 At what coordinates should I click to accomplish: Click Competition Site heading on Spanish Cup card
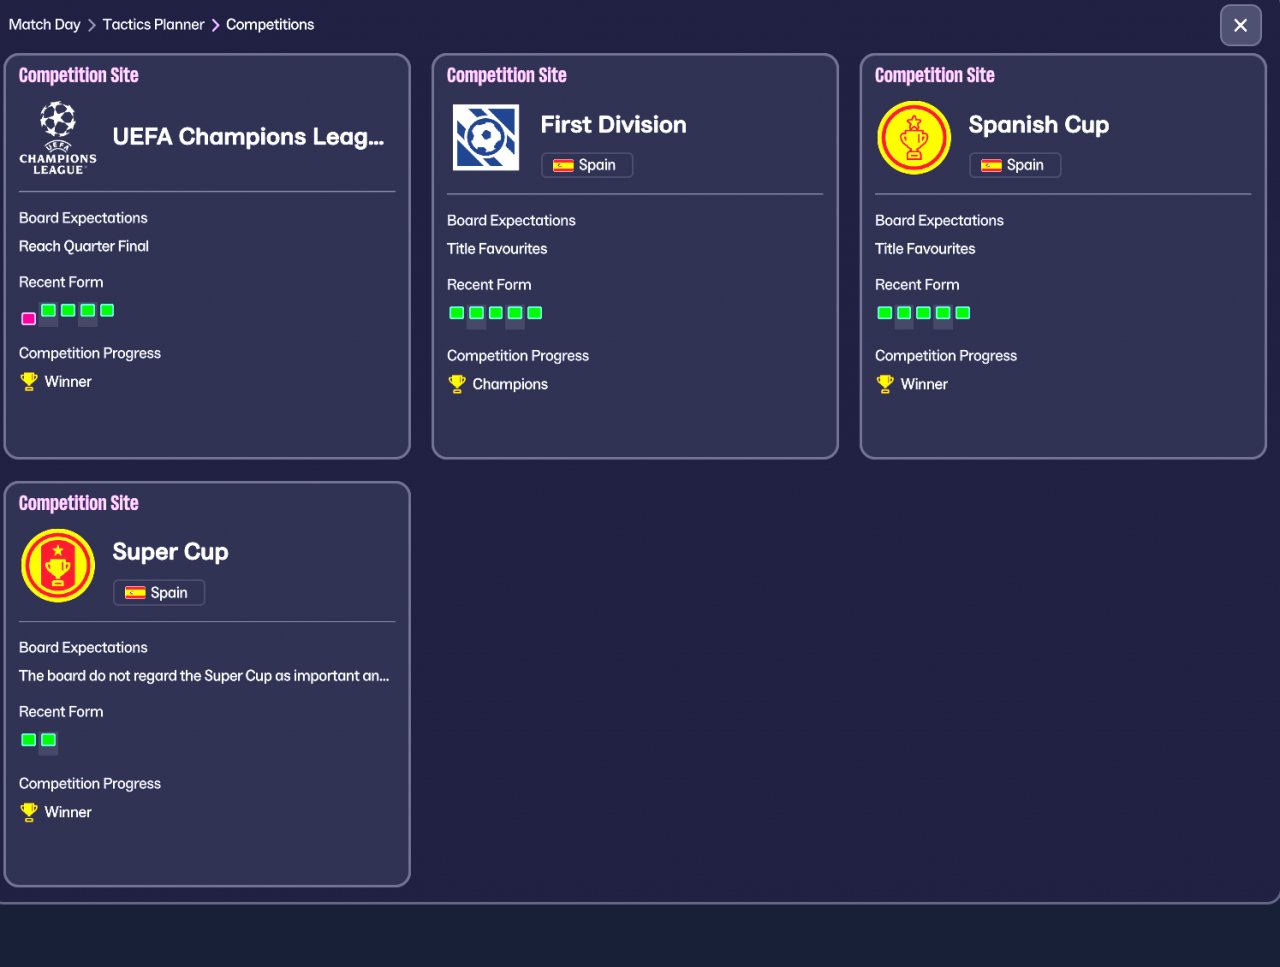[935, 75]
